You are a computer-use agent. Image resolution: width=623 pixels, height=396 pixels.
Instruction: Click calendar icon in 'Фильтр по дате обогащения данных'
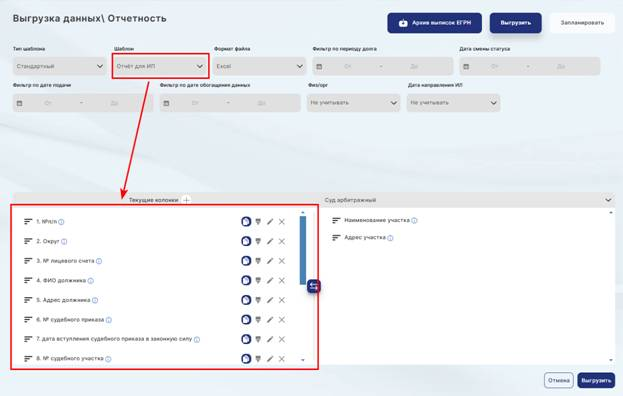[x=166, y=103]
